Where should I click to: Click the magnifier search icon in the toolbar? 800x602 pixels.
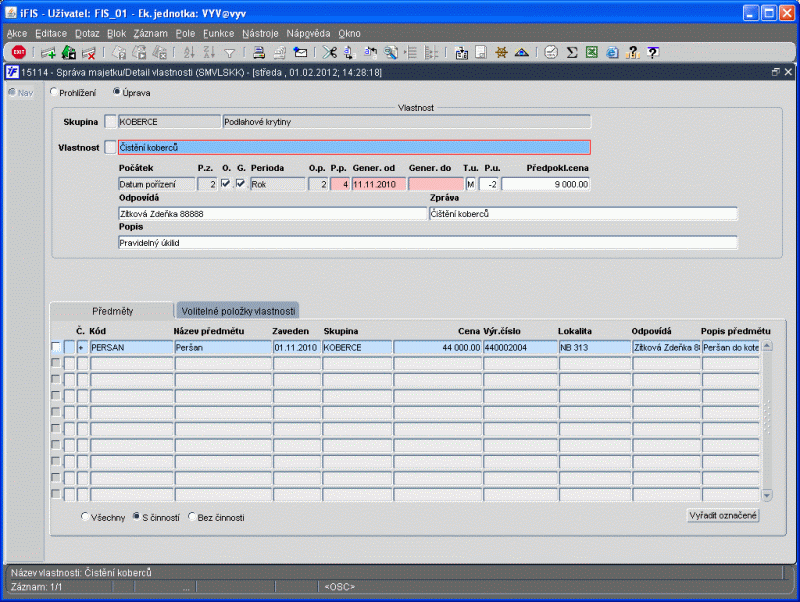[x=391, y=53]
